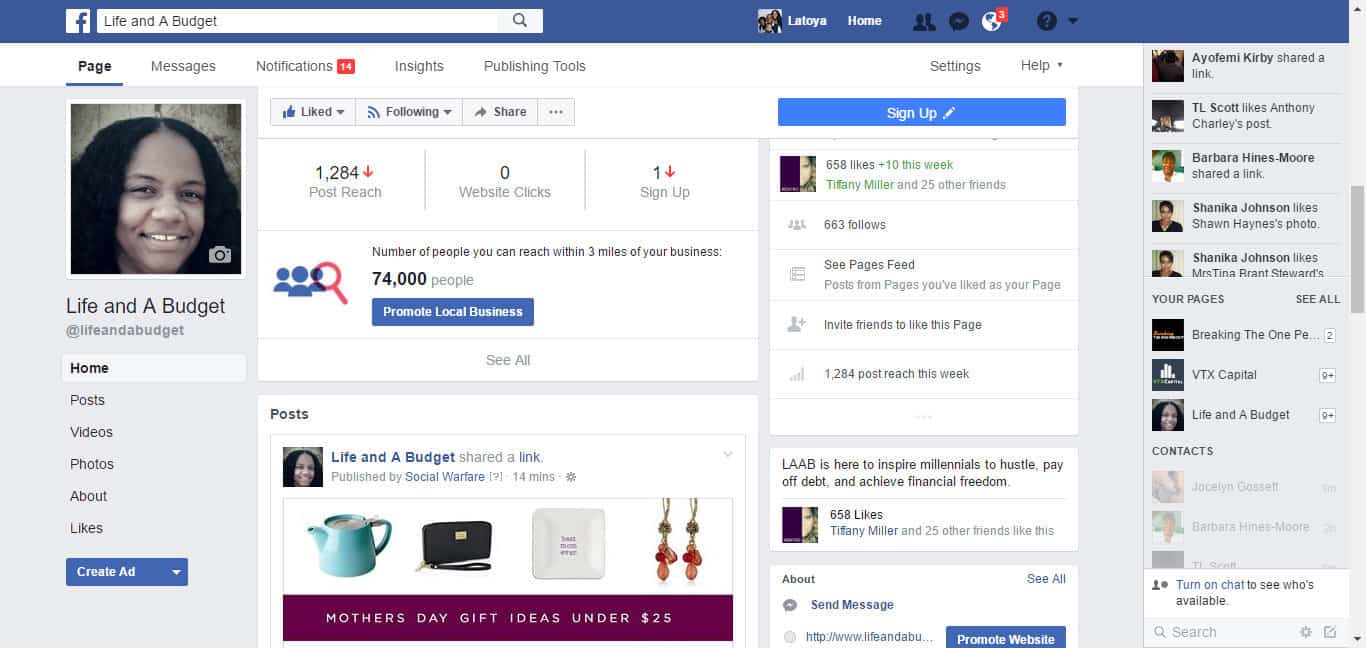Open the Publishing Tools tab

535,66
